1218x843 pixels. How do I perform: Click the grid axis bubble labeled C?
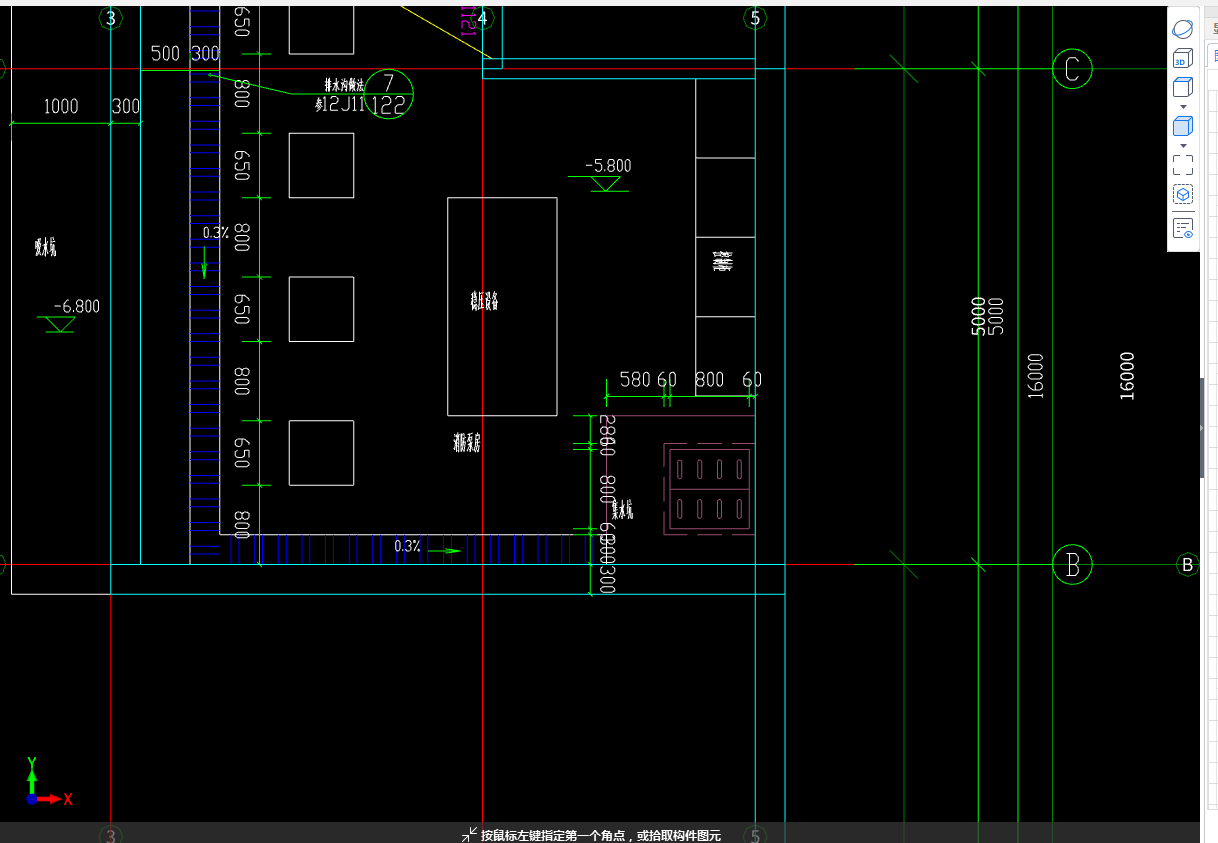coord(1072,69)
